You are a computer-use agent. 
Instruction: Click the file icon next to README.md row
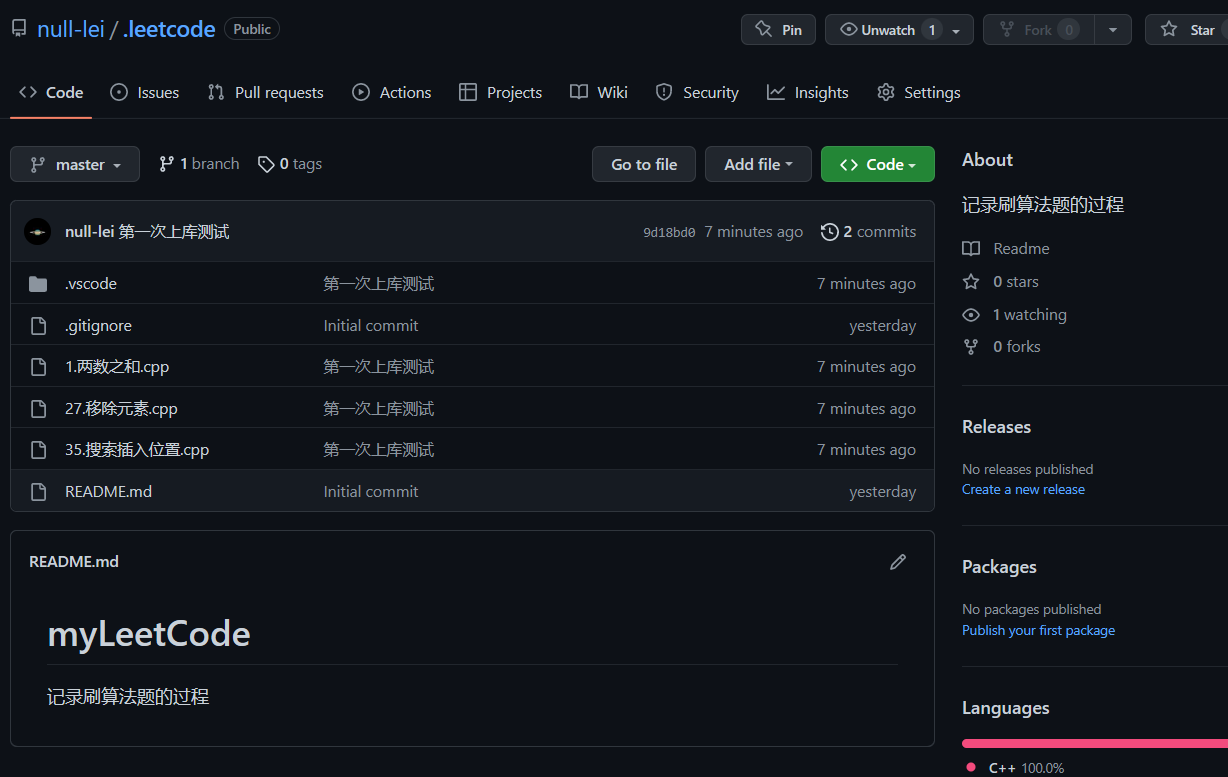tap(38, 492)
